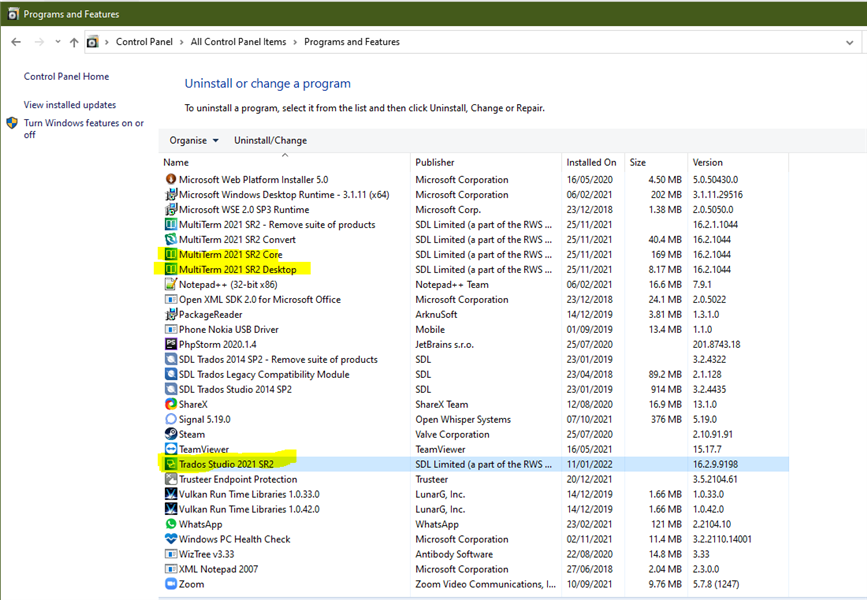Image resolution: width=867 pixels, height=600 pixels.
Task: Click the All Control Panel Items breadcrumb
Action: (x=238, y=42)
